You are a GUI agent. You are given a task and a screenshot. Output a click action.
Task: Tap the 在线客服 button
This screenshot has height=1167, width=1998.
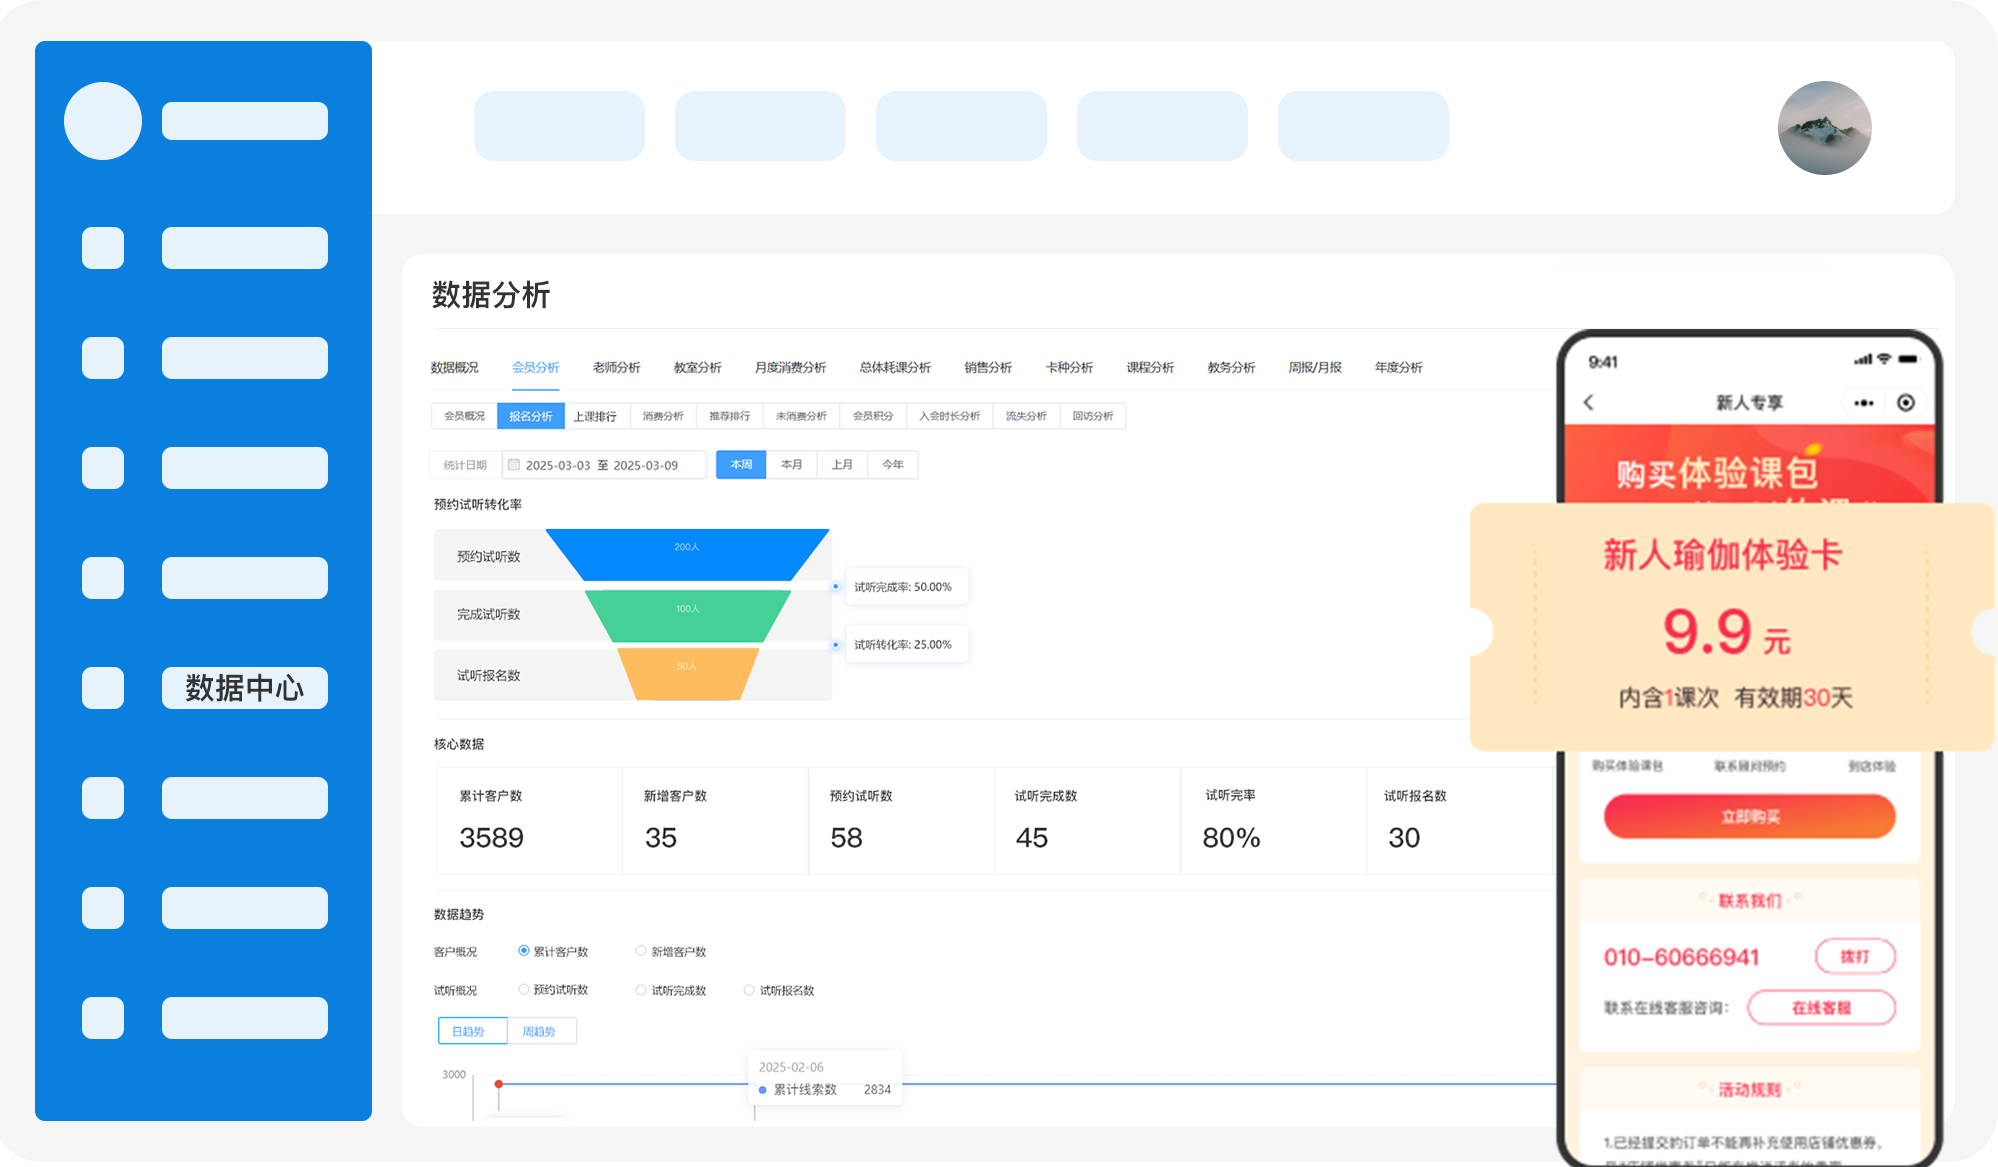click(x=1820, y=1008)
